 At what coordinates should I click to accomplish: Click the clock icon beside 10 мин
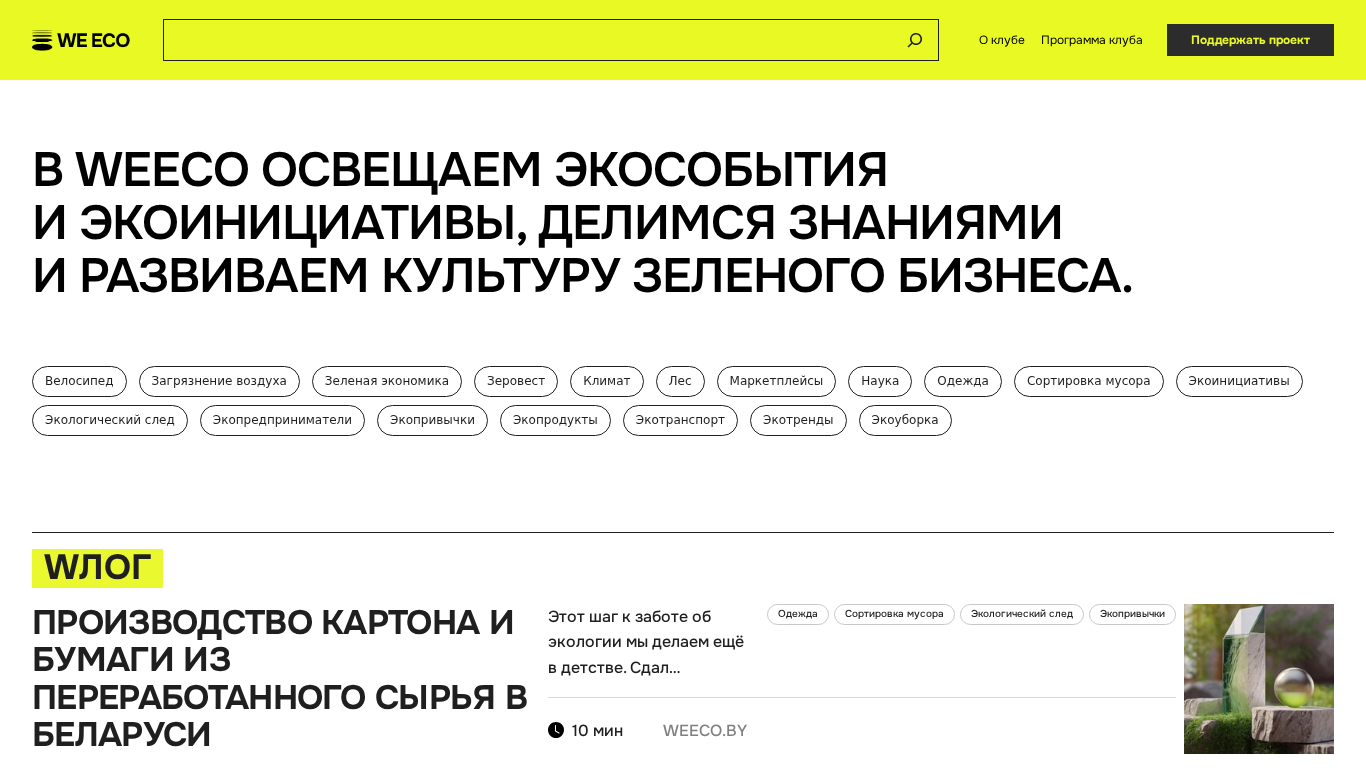556,730
